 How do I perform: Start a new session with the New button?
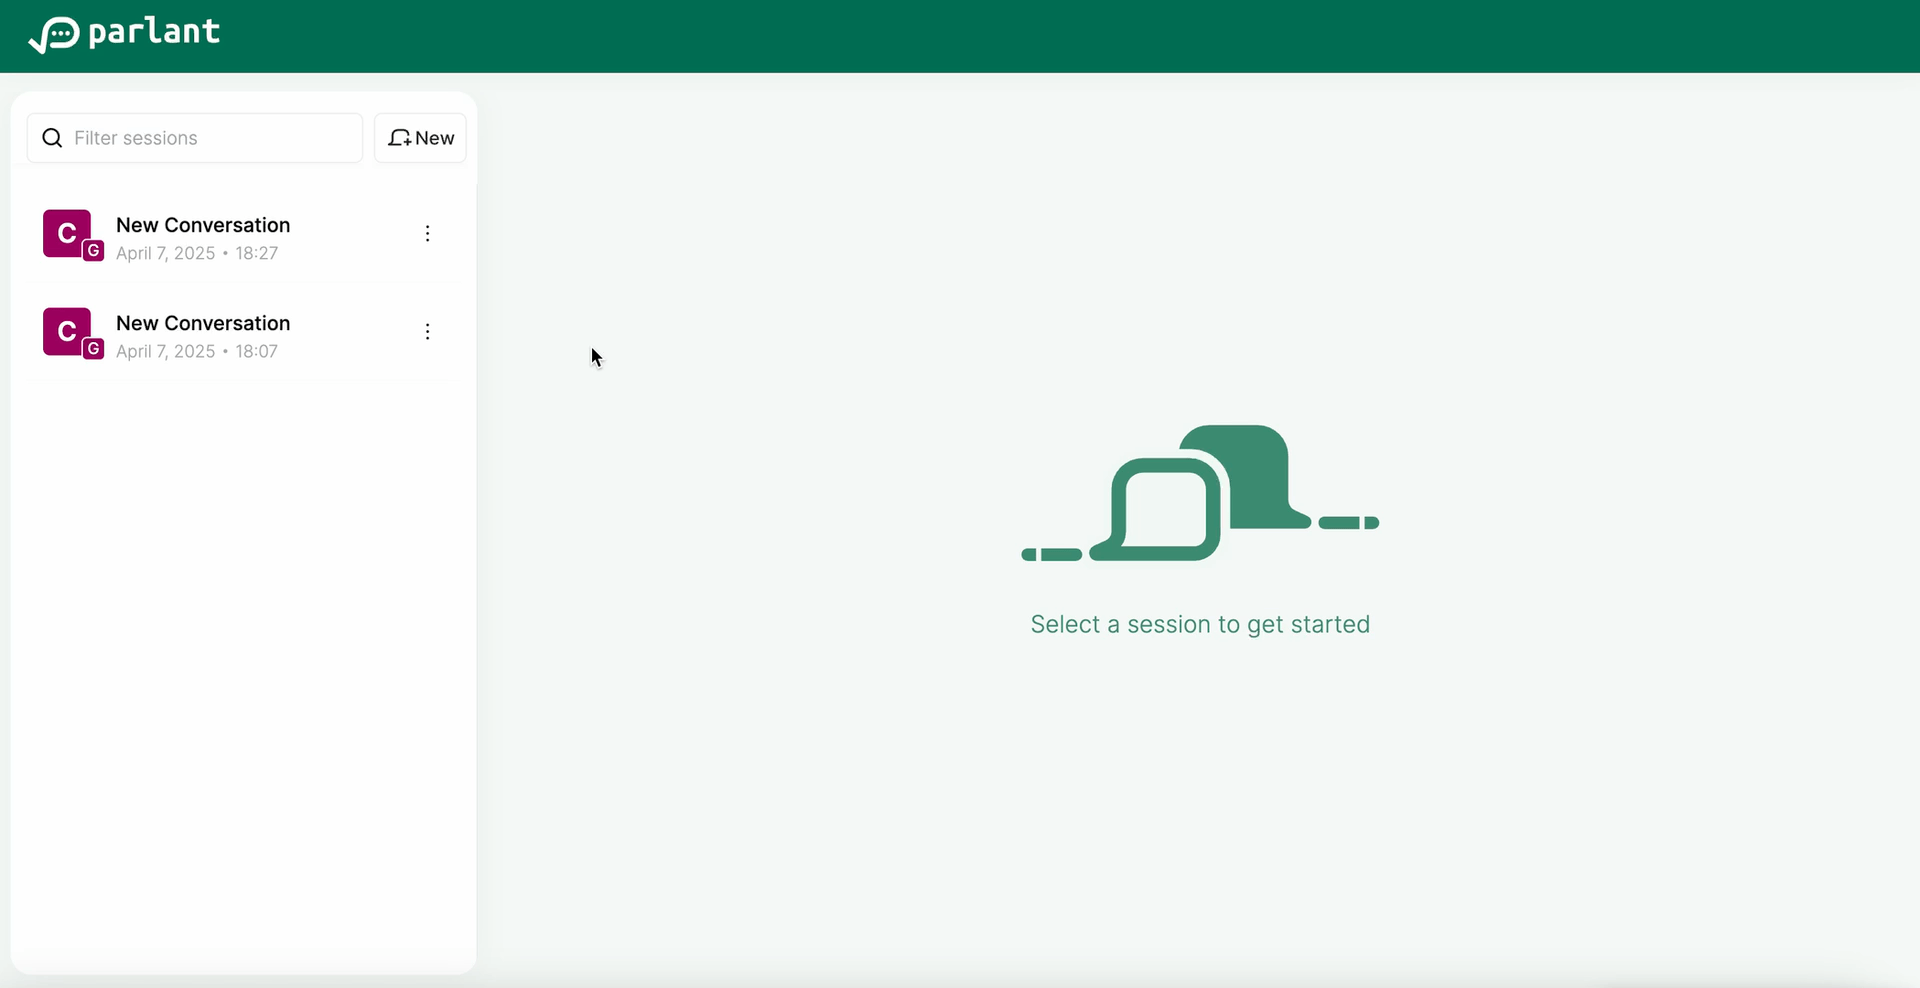point(420,138)
